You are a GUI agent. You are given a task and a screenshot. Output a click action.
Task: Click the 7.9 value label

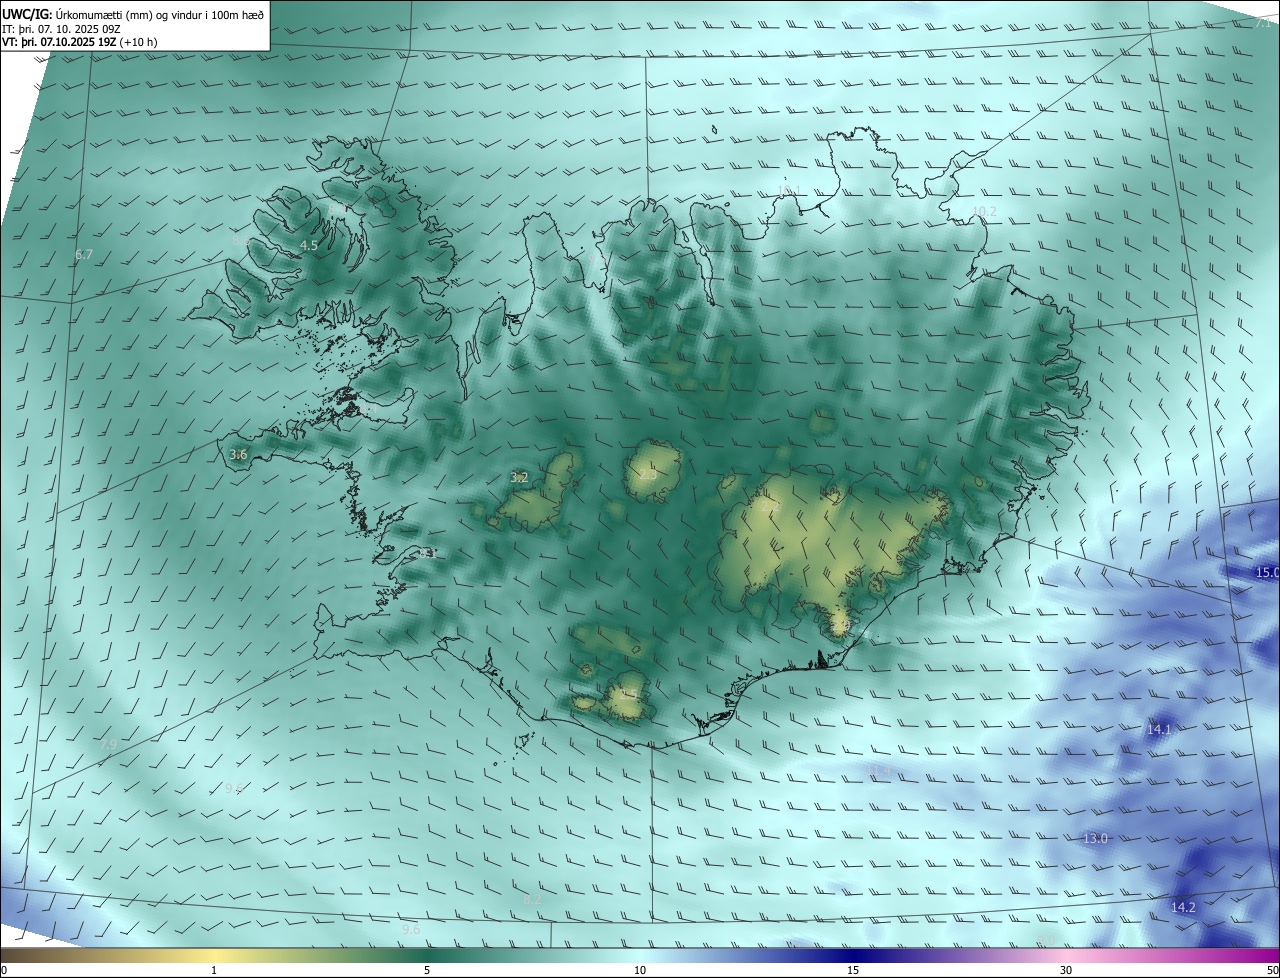(x=108, y=745)
